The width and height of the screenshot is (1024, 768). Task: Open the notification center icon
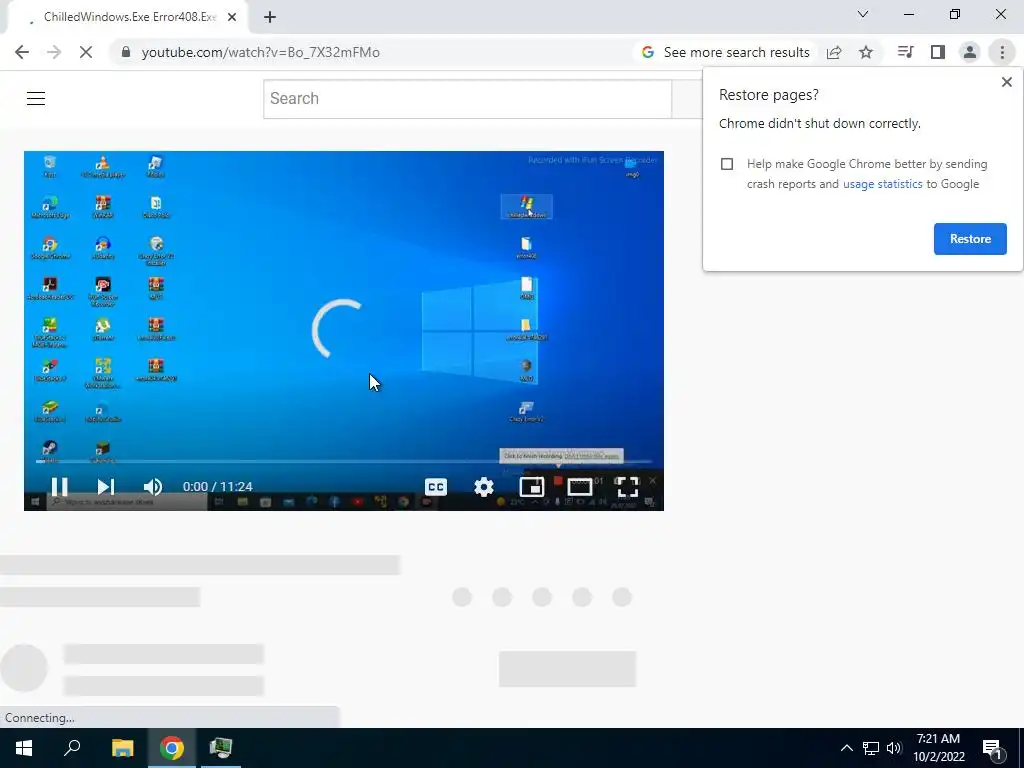coord(993,748)
